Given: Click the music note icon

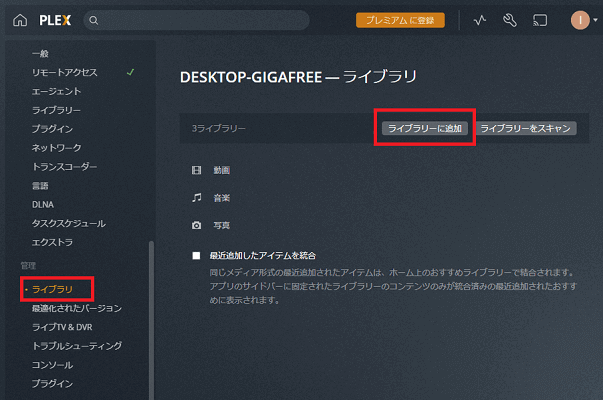Looking at the screenshot, I should coord(197,198).
